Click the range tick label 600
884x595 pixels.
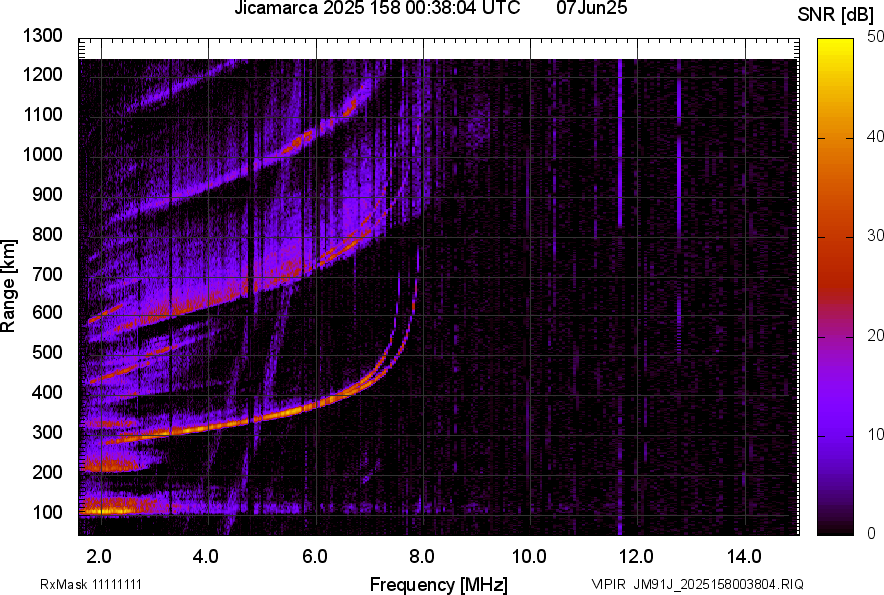(47, 312)
